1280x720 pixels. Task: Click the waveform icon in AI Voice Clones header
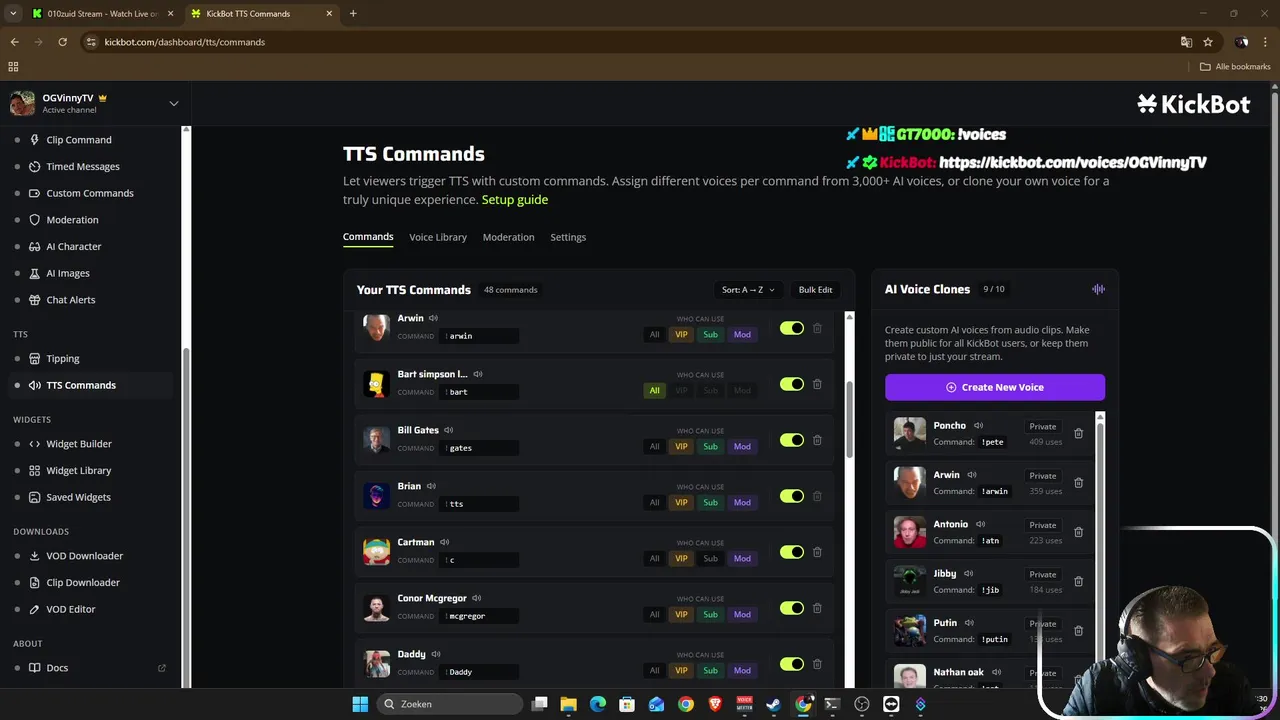click(x=1098, y=289)
